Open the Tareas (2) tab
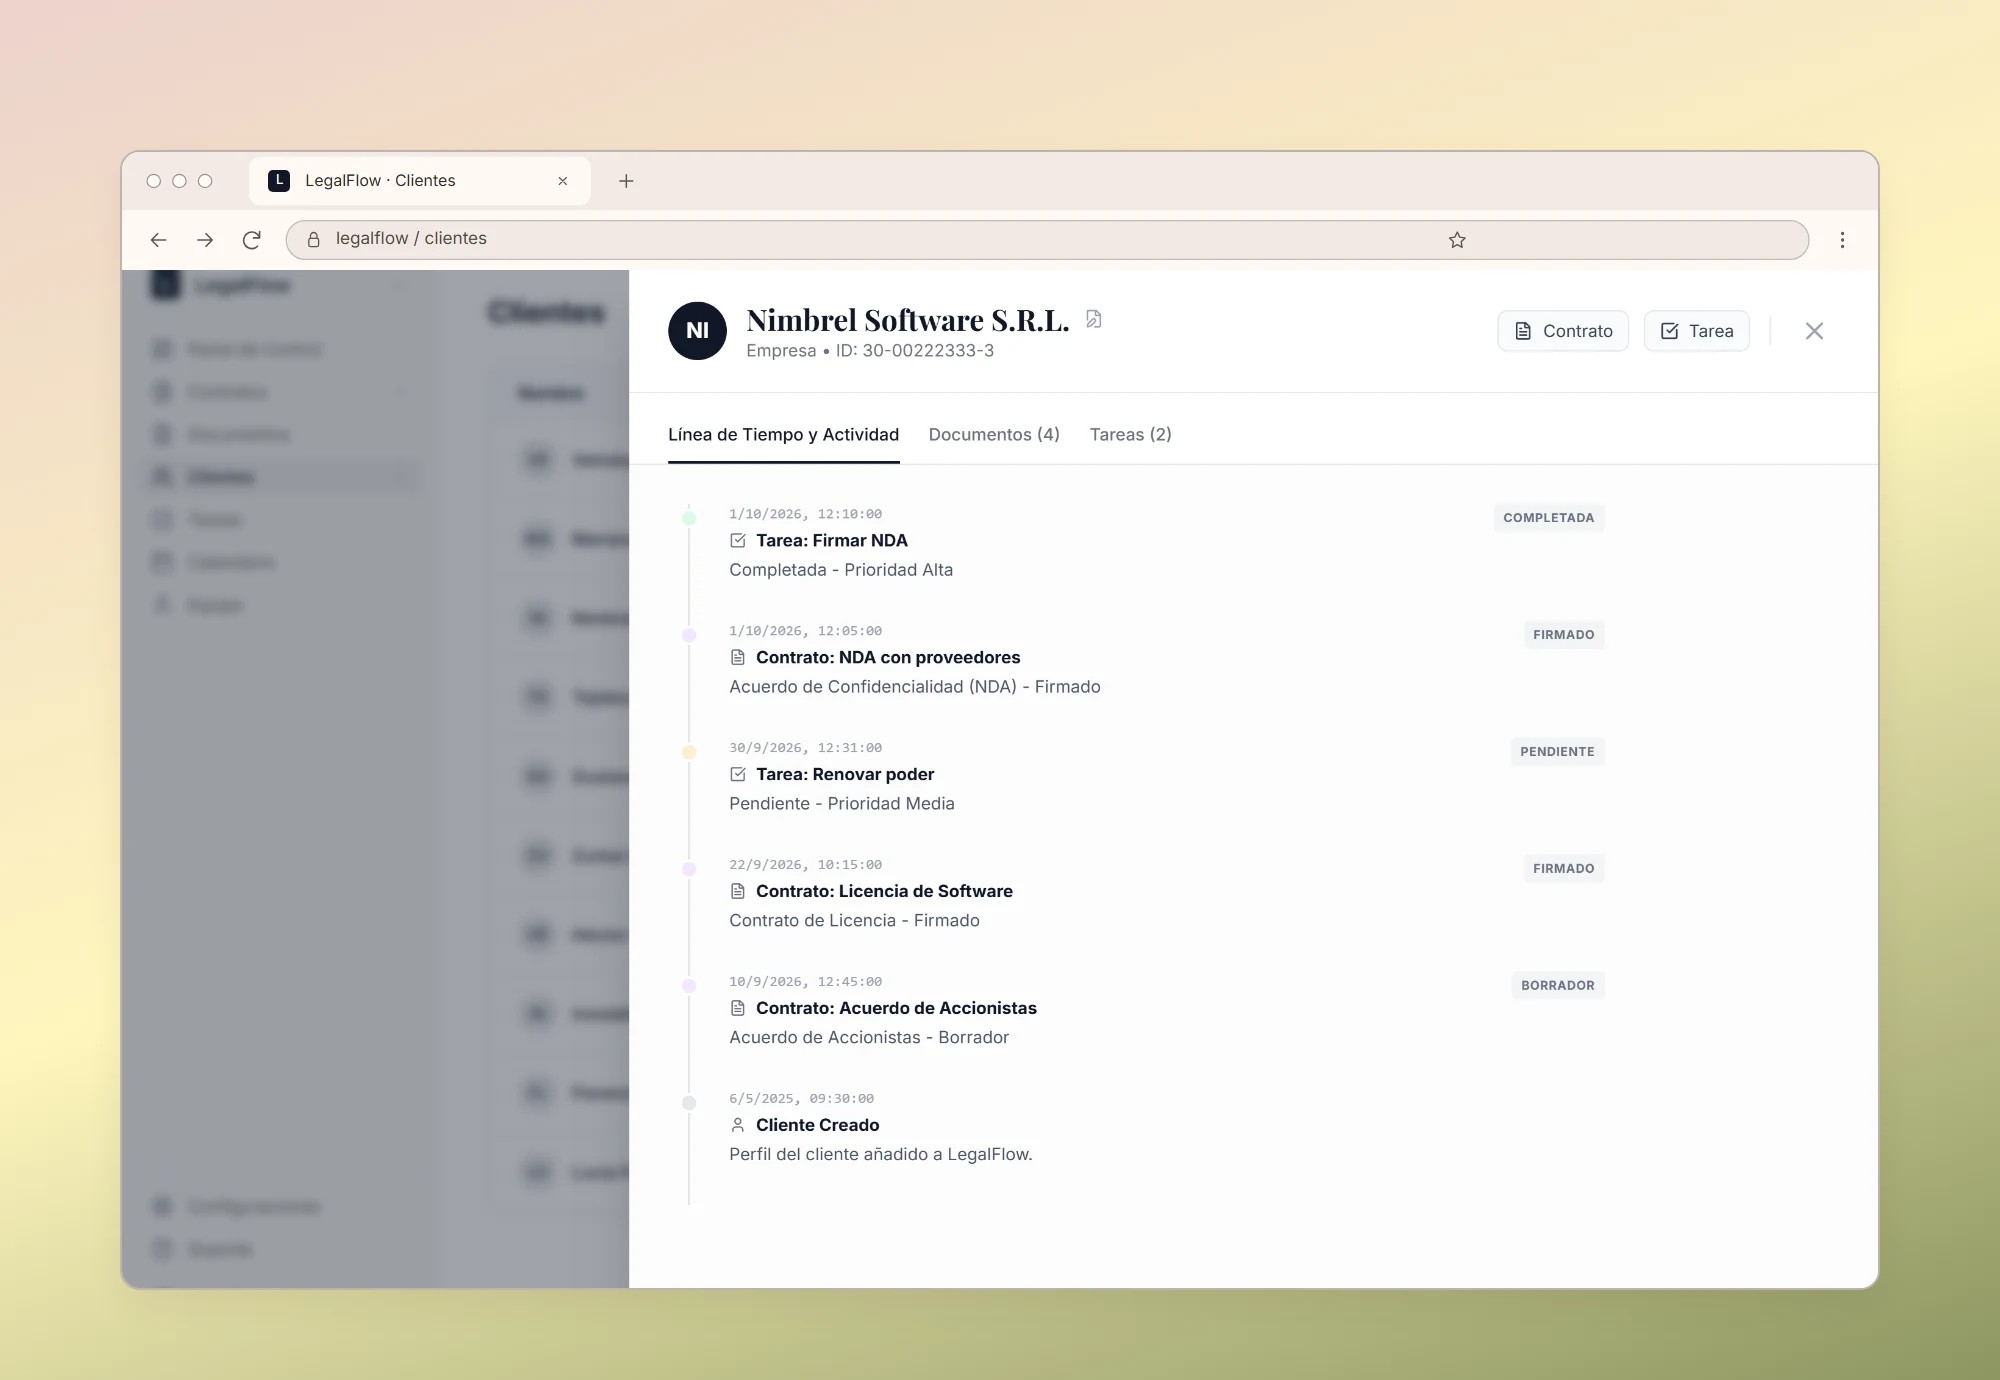The image size is (2000, 1380). point(1130,434)
